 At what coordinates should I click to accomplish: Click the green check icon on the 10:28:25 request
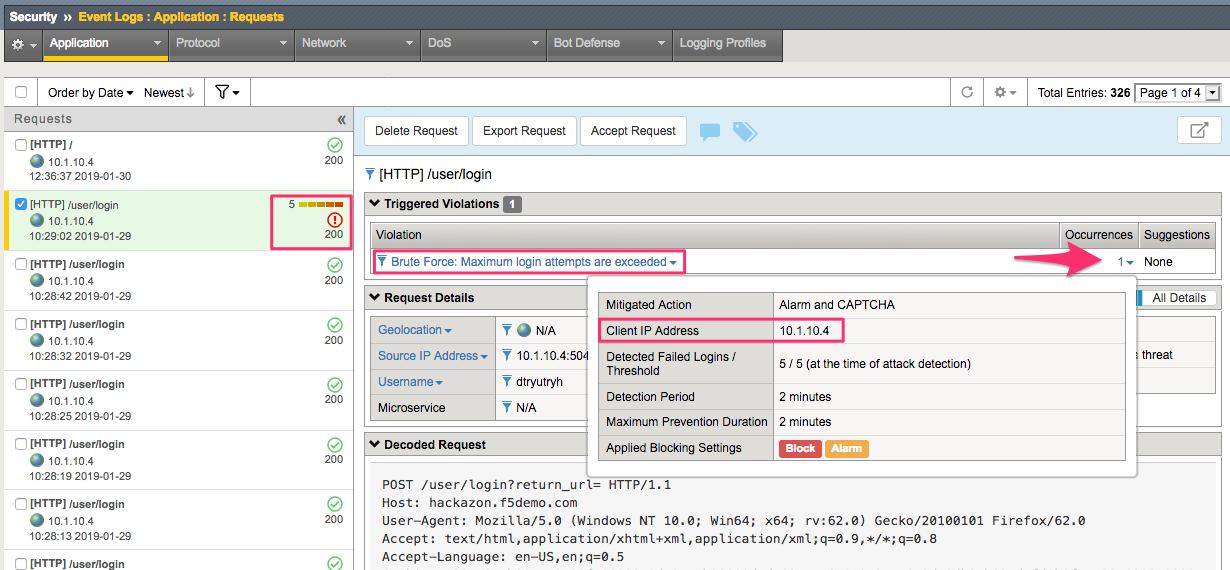coord(334,385)
